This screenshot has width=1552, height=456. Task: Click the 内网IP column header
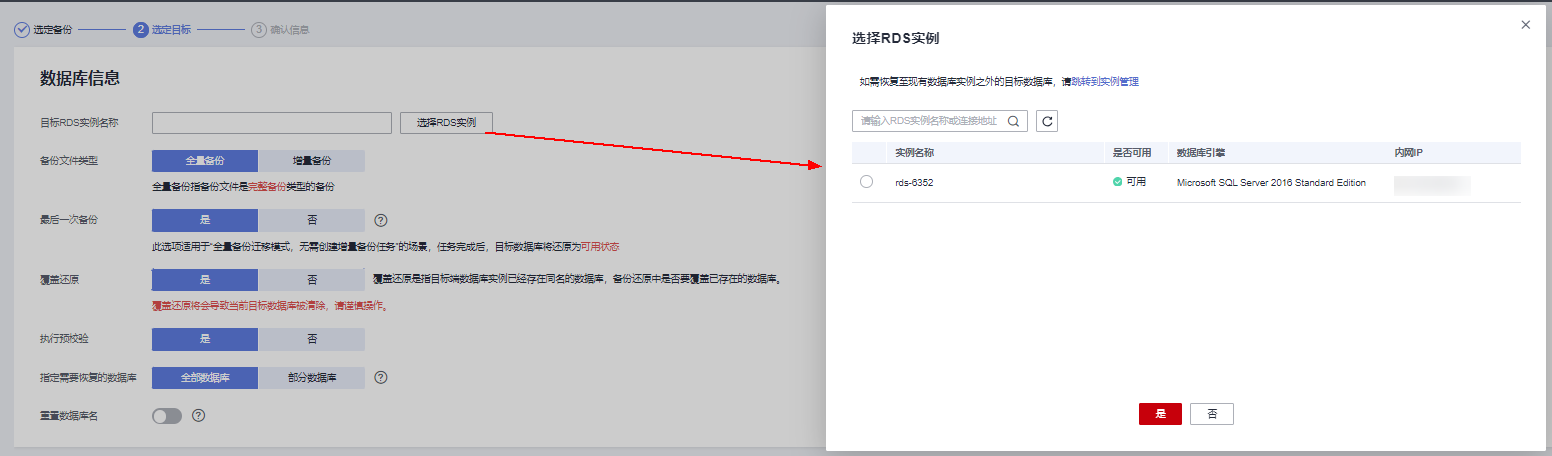pyautogui.click(x=1409, y=153)
